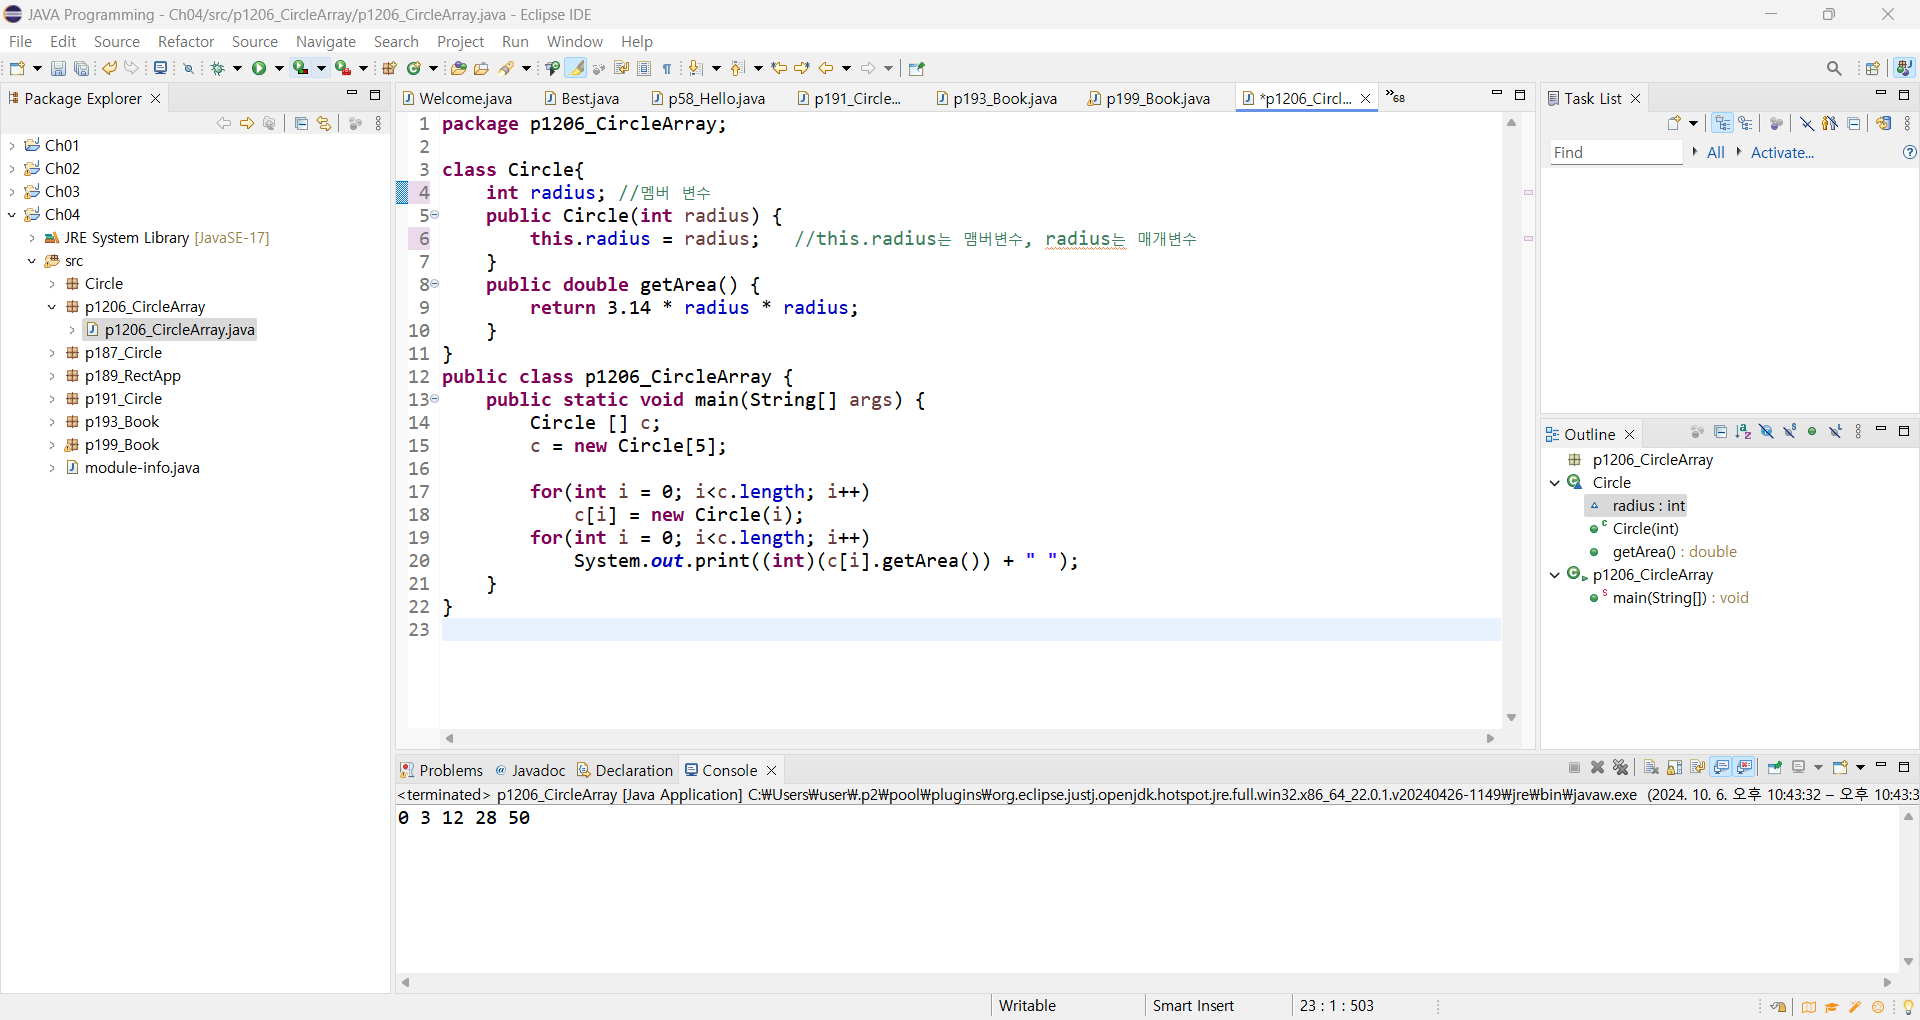This screenshot has width=1920, height=1020.
Task: Switch to the Problems tab
Action: click(x=441, y=770)
